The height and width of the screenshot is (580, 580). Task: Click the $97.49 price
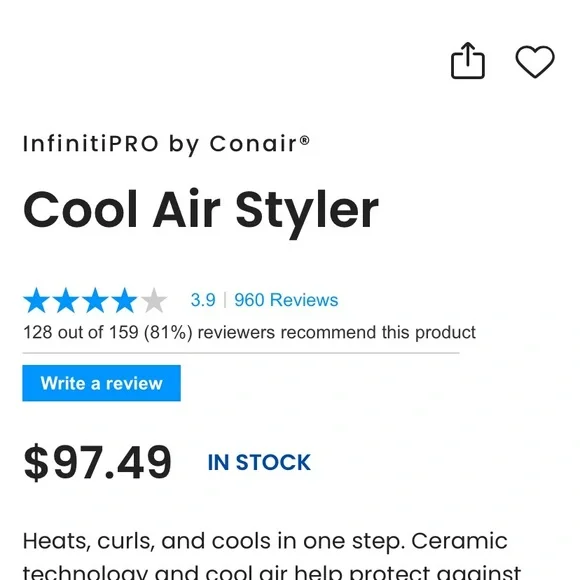97,462
